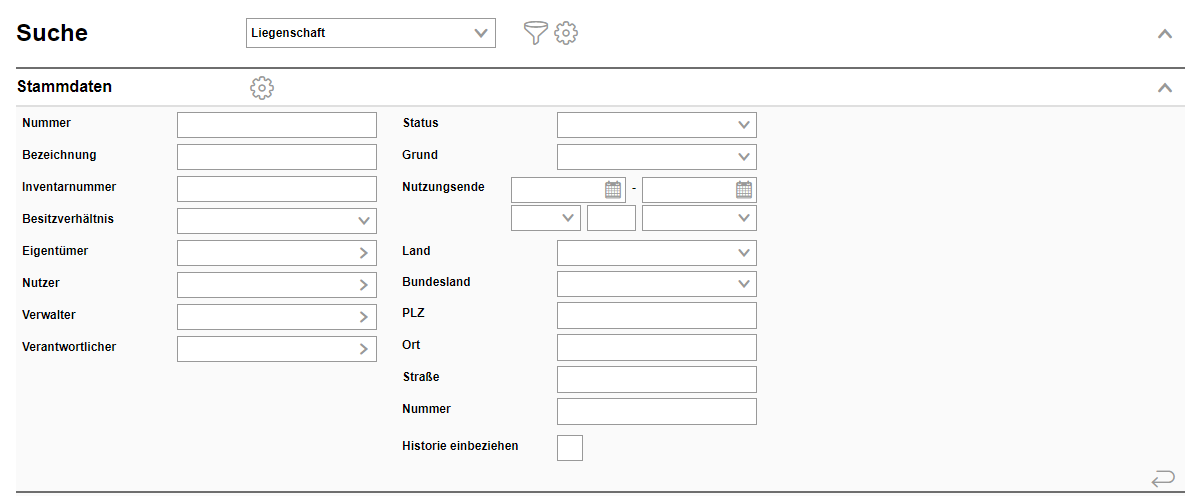Screen dimensions: 1187x496
Task: Open first small dropdown below Nutzungsende
Action: click(x=546, y=217)
